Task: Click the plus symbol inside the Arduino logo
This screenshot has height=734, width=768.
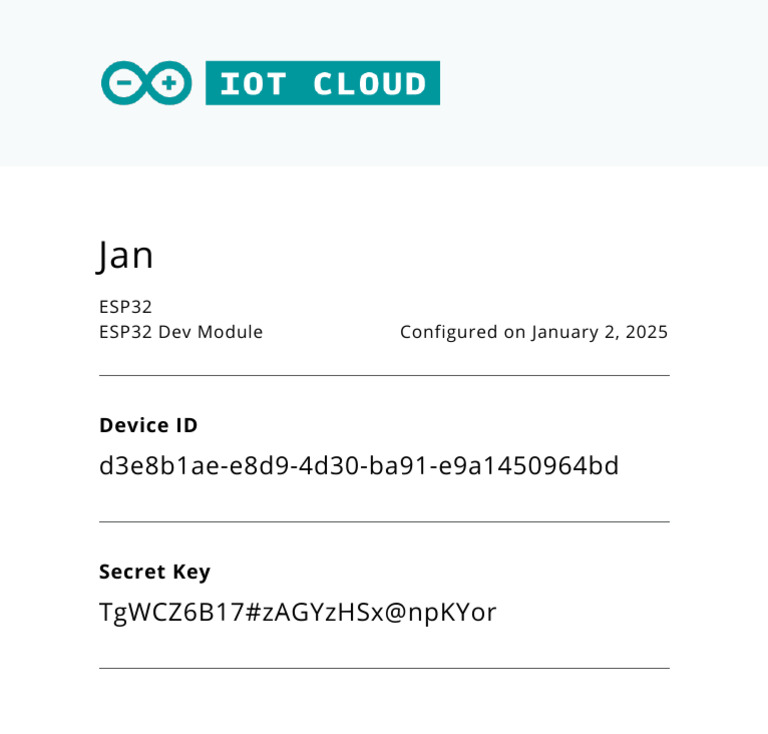Action: [x=169, y=84]
